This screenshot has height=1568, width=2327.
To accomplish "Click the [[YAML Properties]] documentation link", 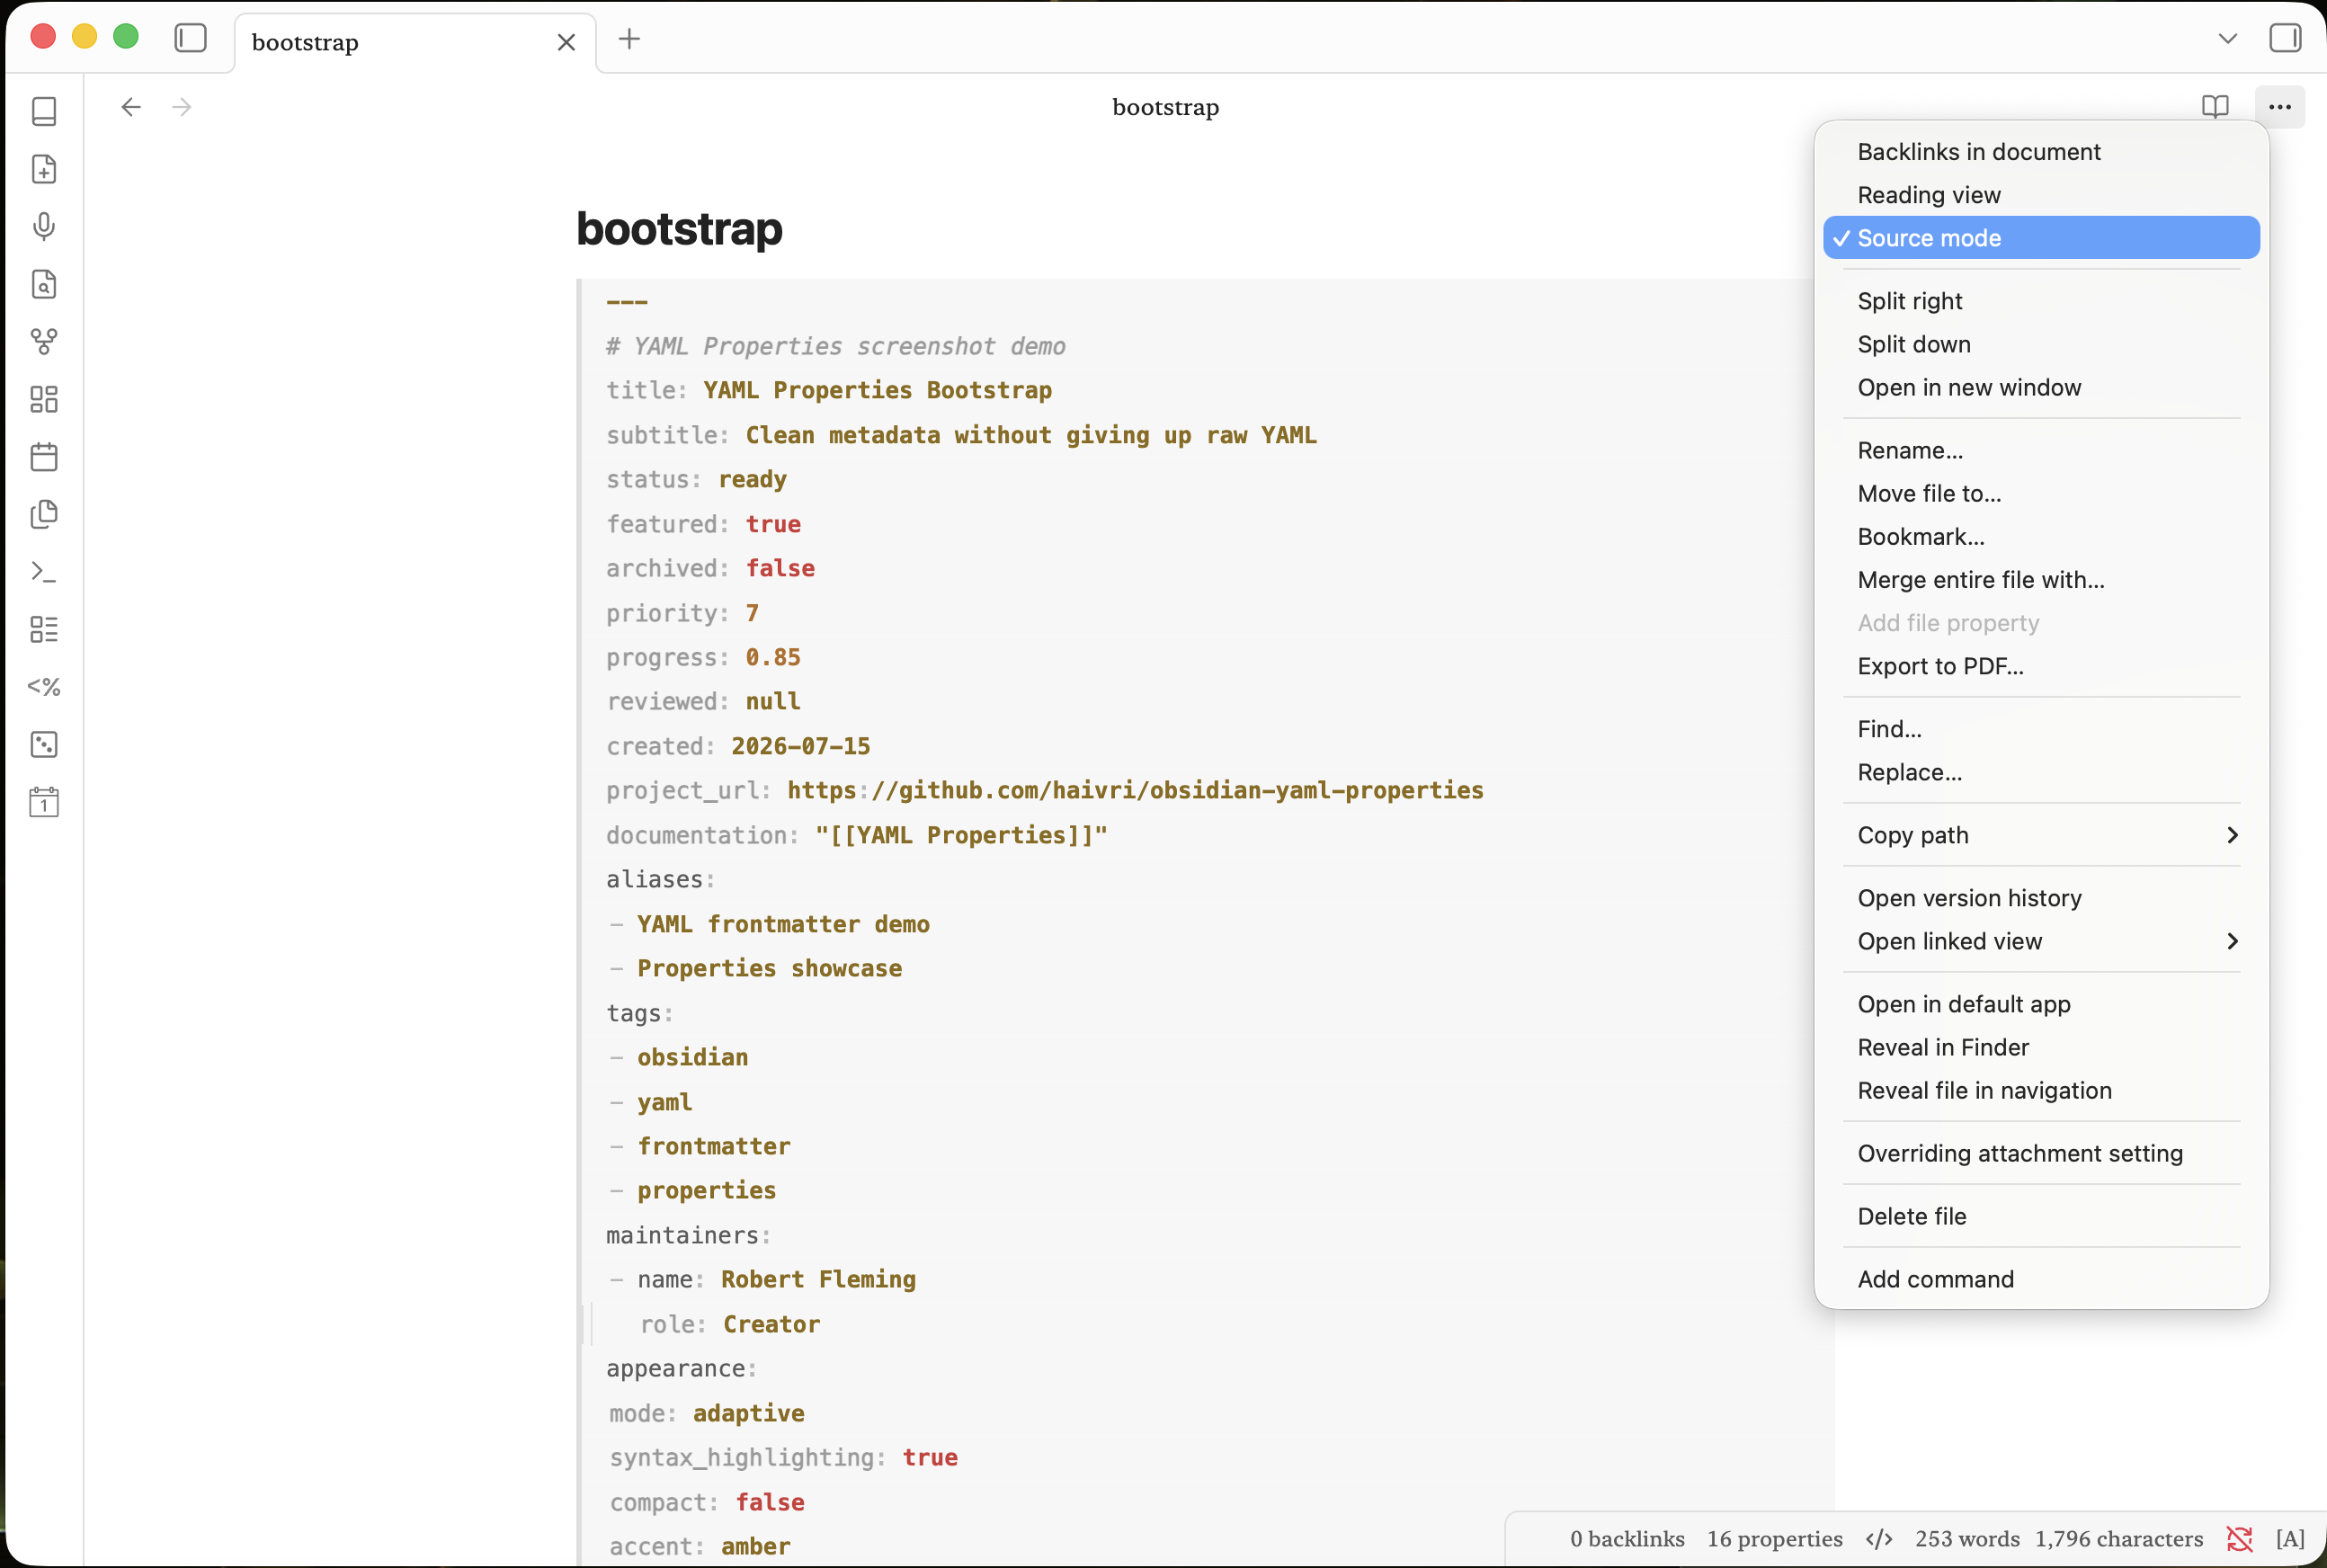I will coord(961,835).
